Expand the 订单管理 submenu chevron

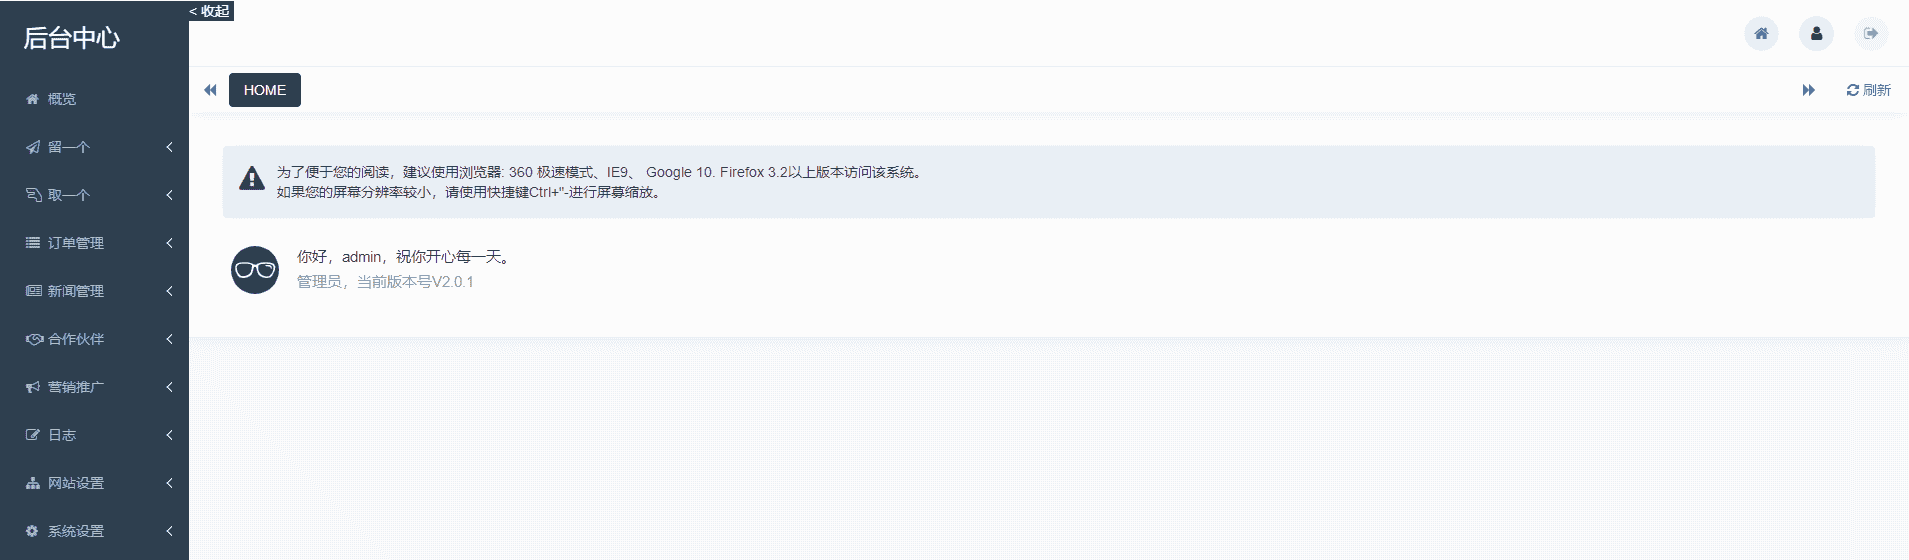tap(169, 243)
